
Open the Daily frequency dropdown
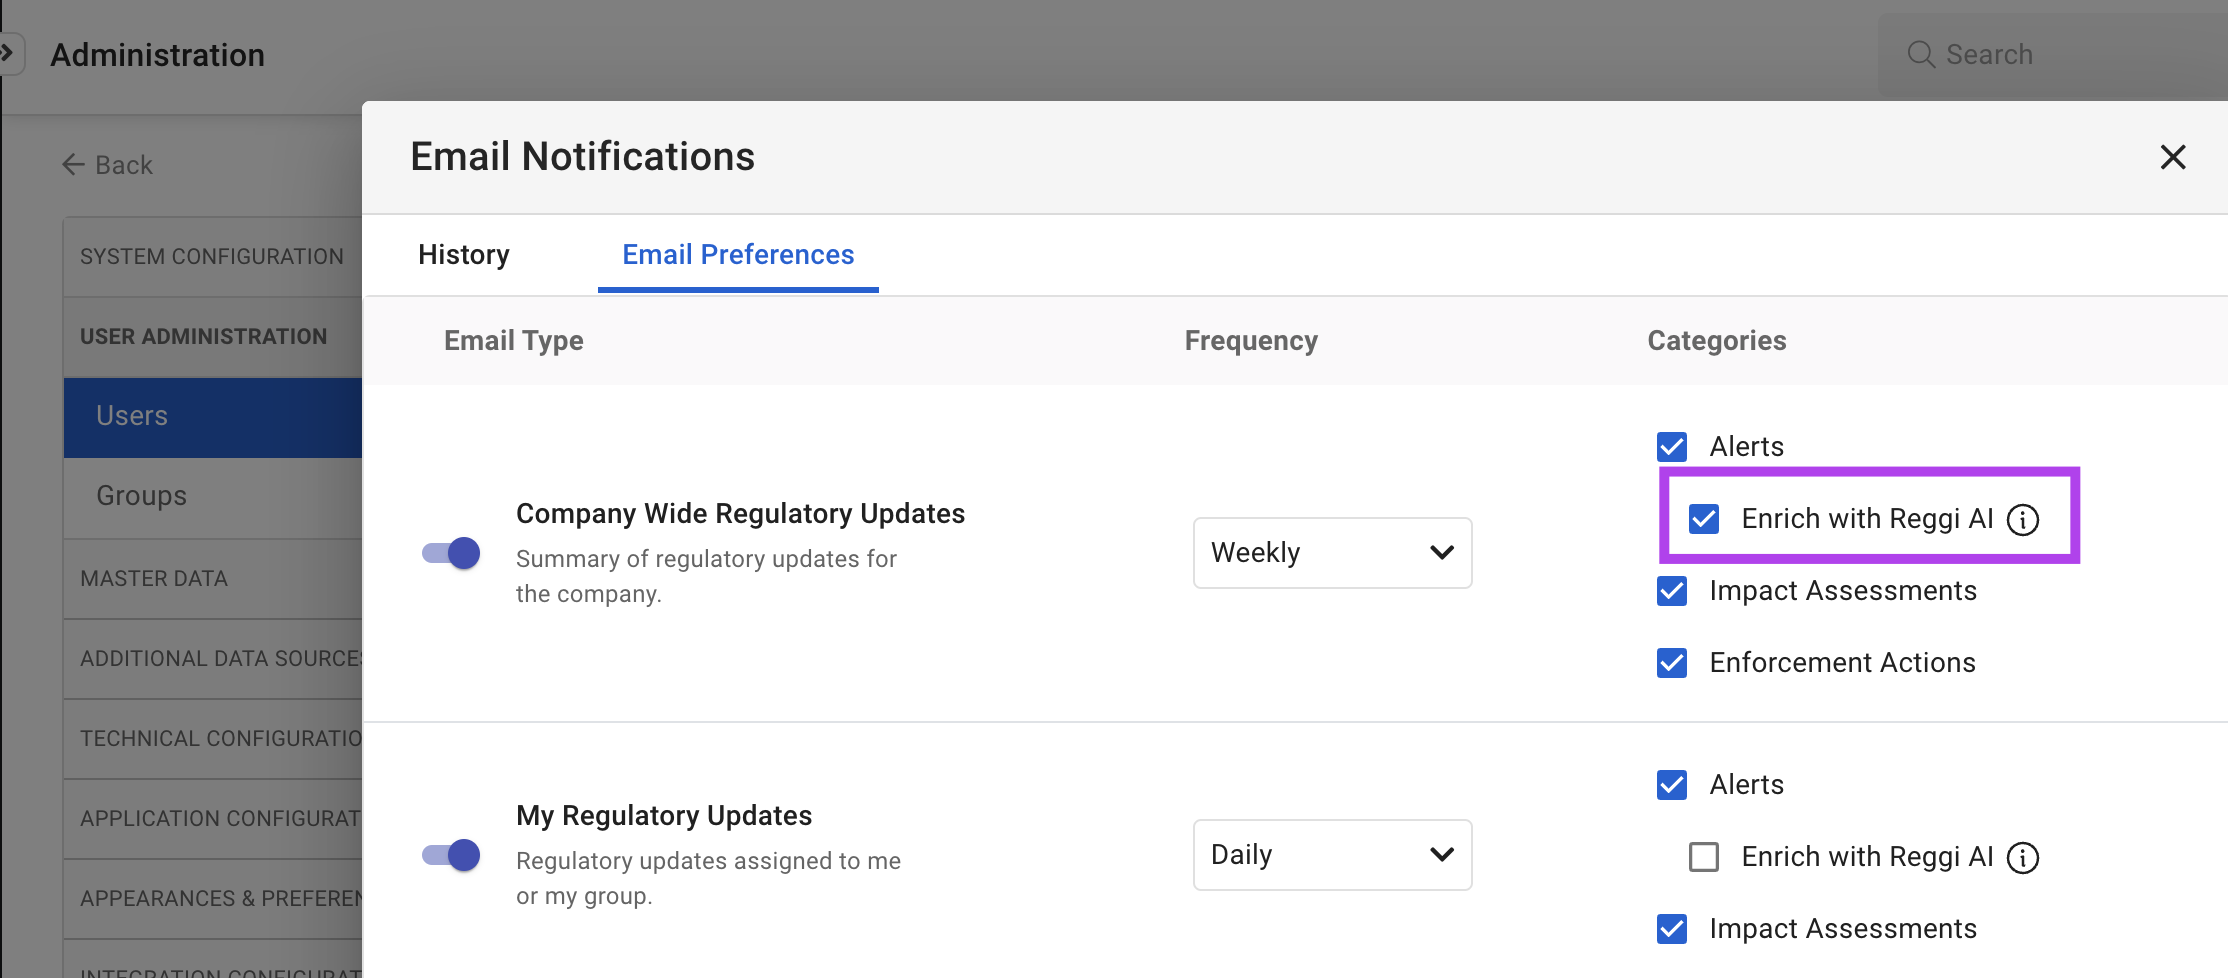tap(1332, 855)
